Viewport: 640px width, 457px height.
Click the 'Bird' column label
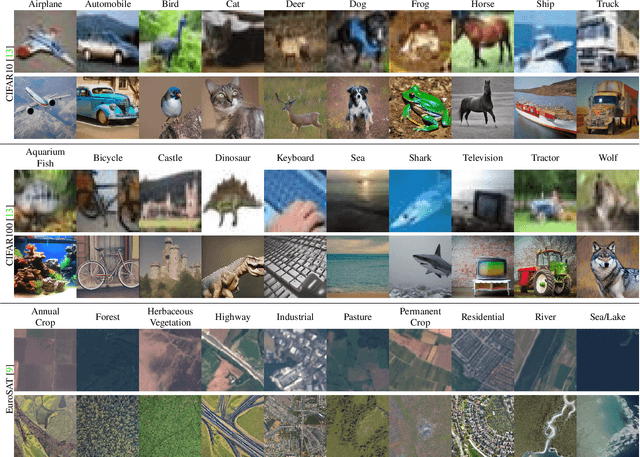coord(170,4)
